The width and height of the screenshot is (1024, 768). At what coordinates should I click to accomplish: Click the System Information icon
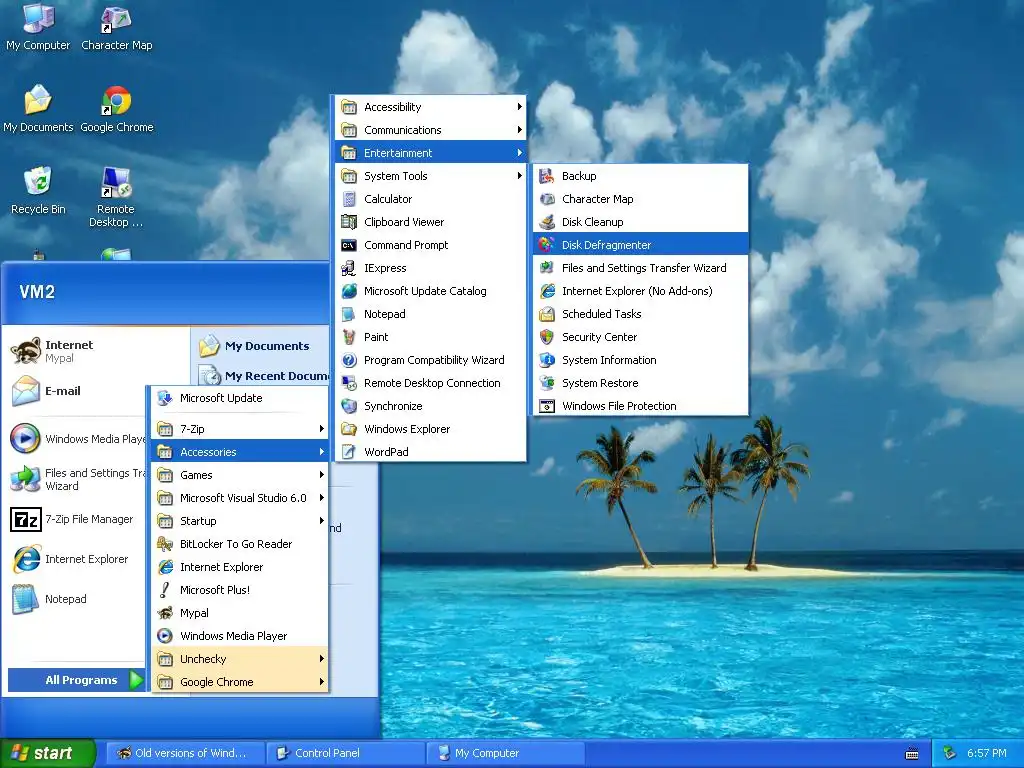pyautogui.click(x=547, y=360)
